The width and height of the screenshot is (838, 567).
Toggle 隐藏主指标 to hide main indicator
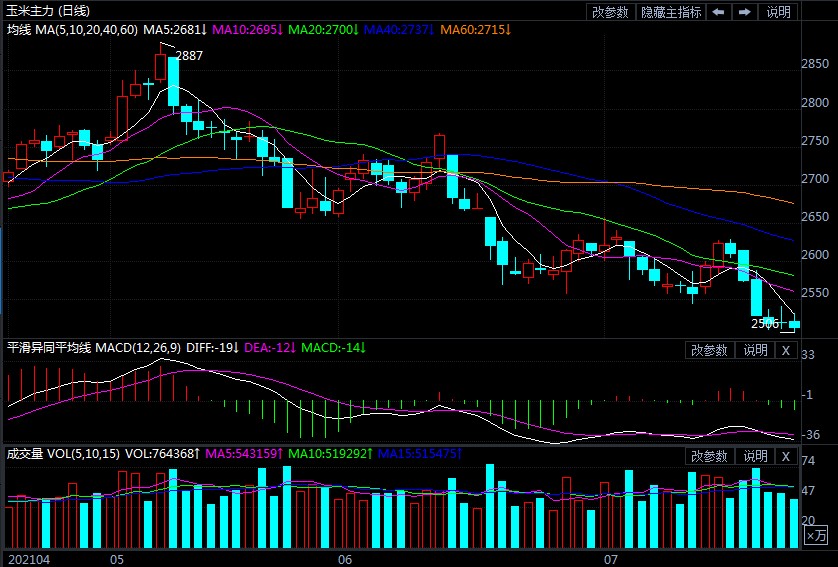(670, 12)
